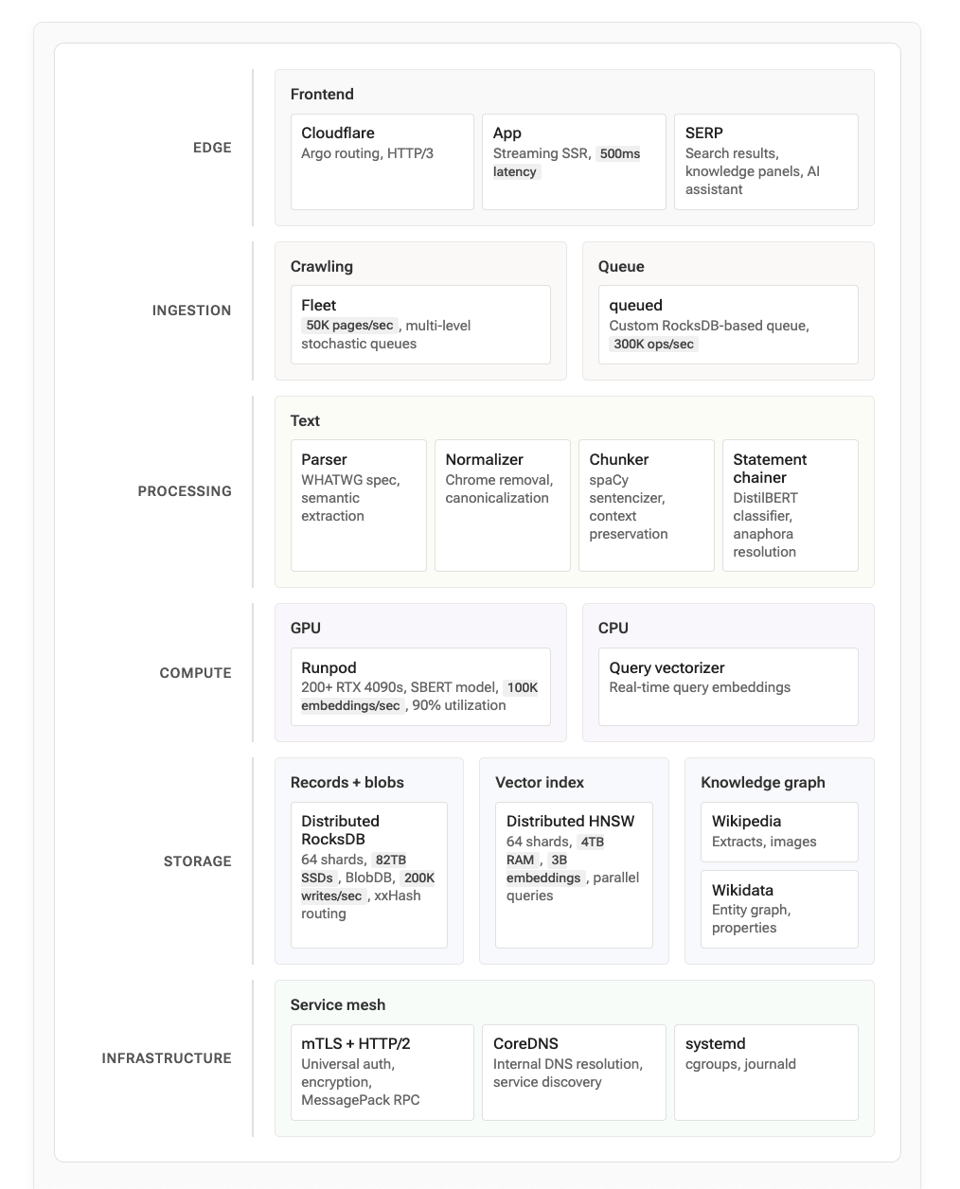This screenshot has width=960, height=1189.
Task: Select the Wikipedia knowledge graph card
Action: pyautogui.click(x=778, y=831)
